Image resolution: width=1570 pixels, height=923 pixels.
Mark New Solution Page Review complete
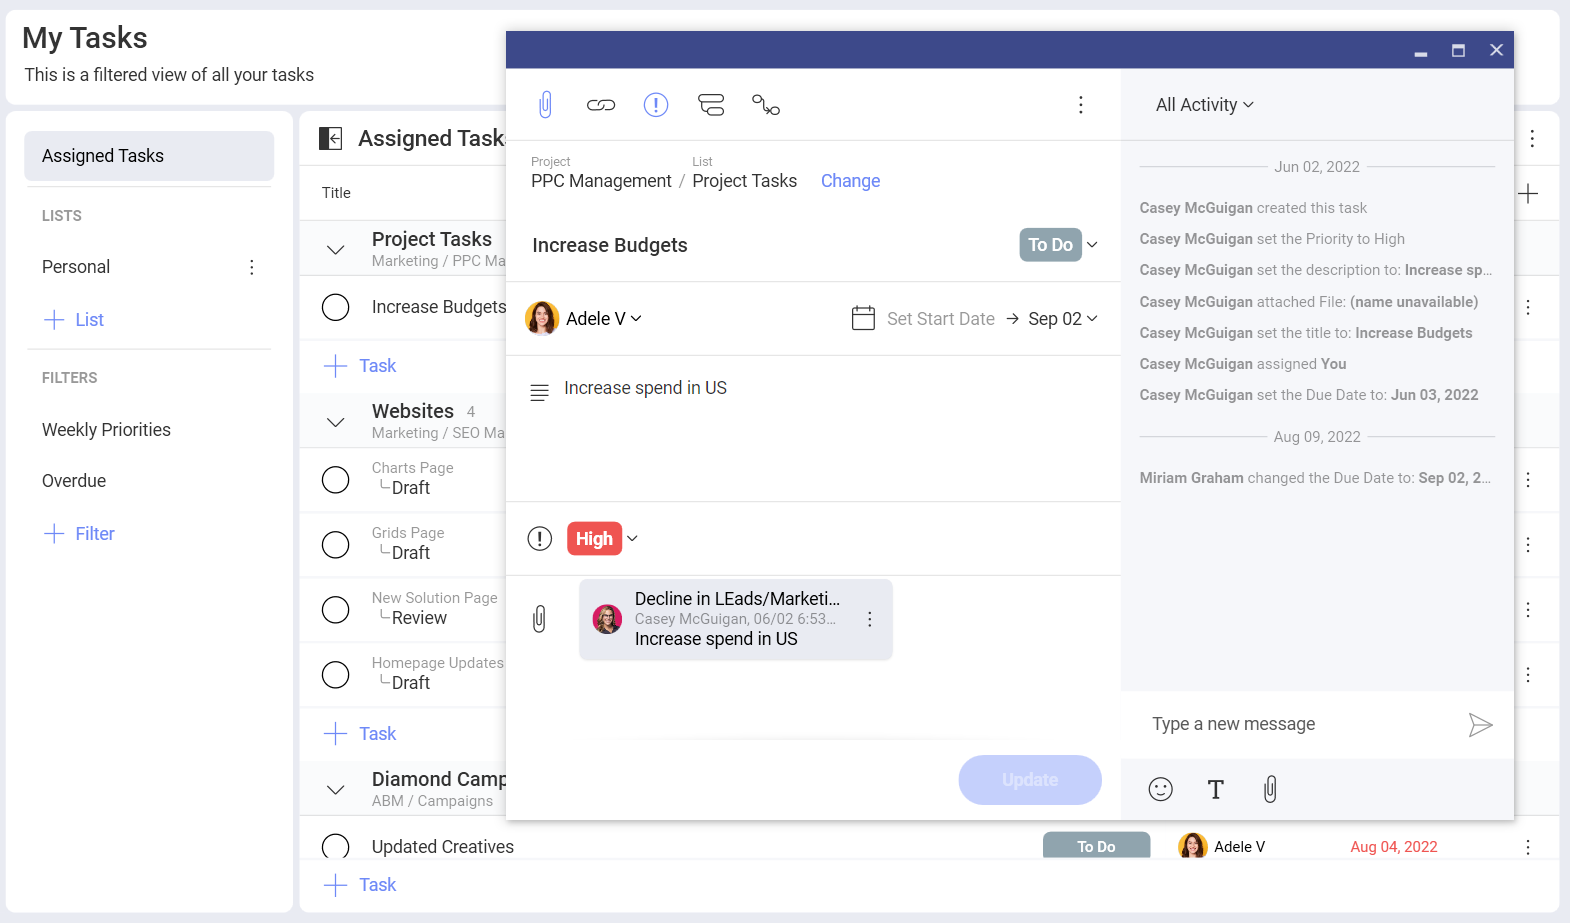click(336, 610)
